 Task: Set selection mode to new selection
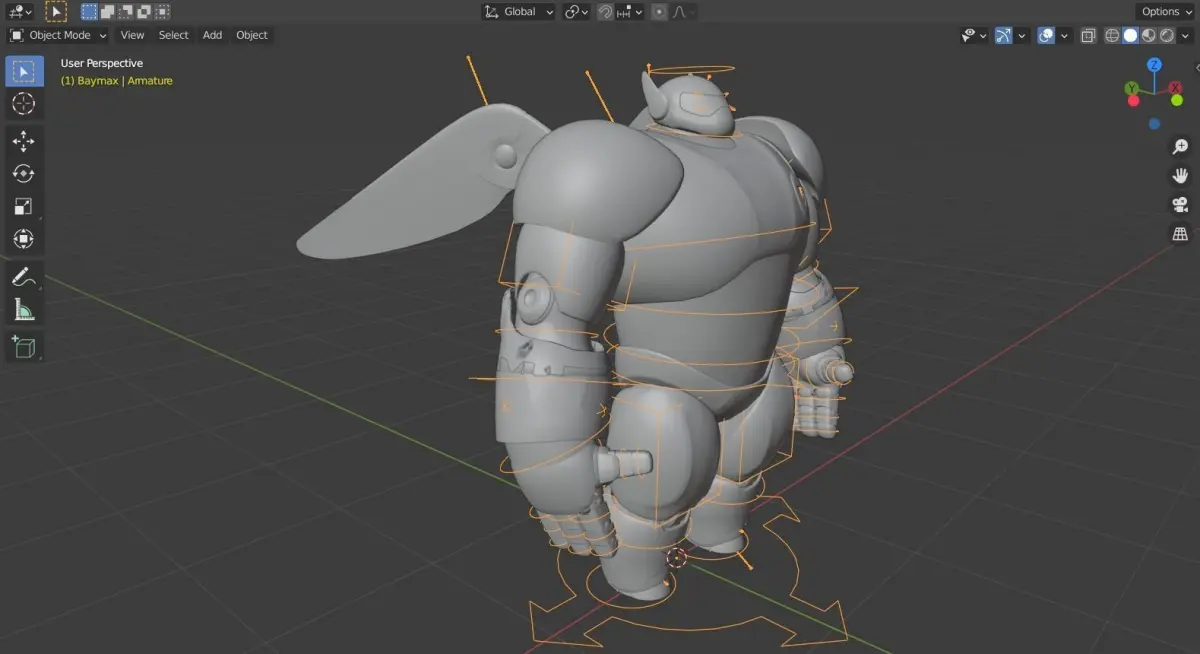point(90,12)
